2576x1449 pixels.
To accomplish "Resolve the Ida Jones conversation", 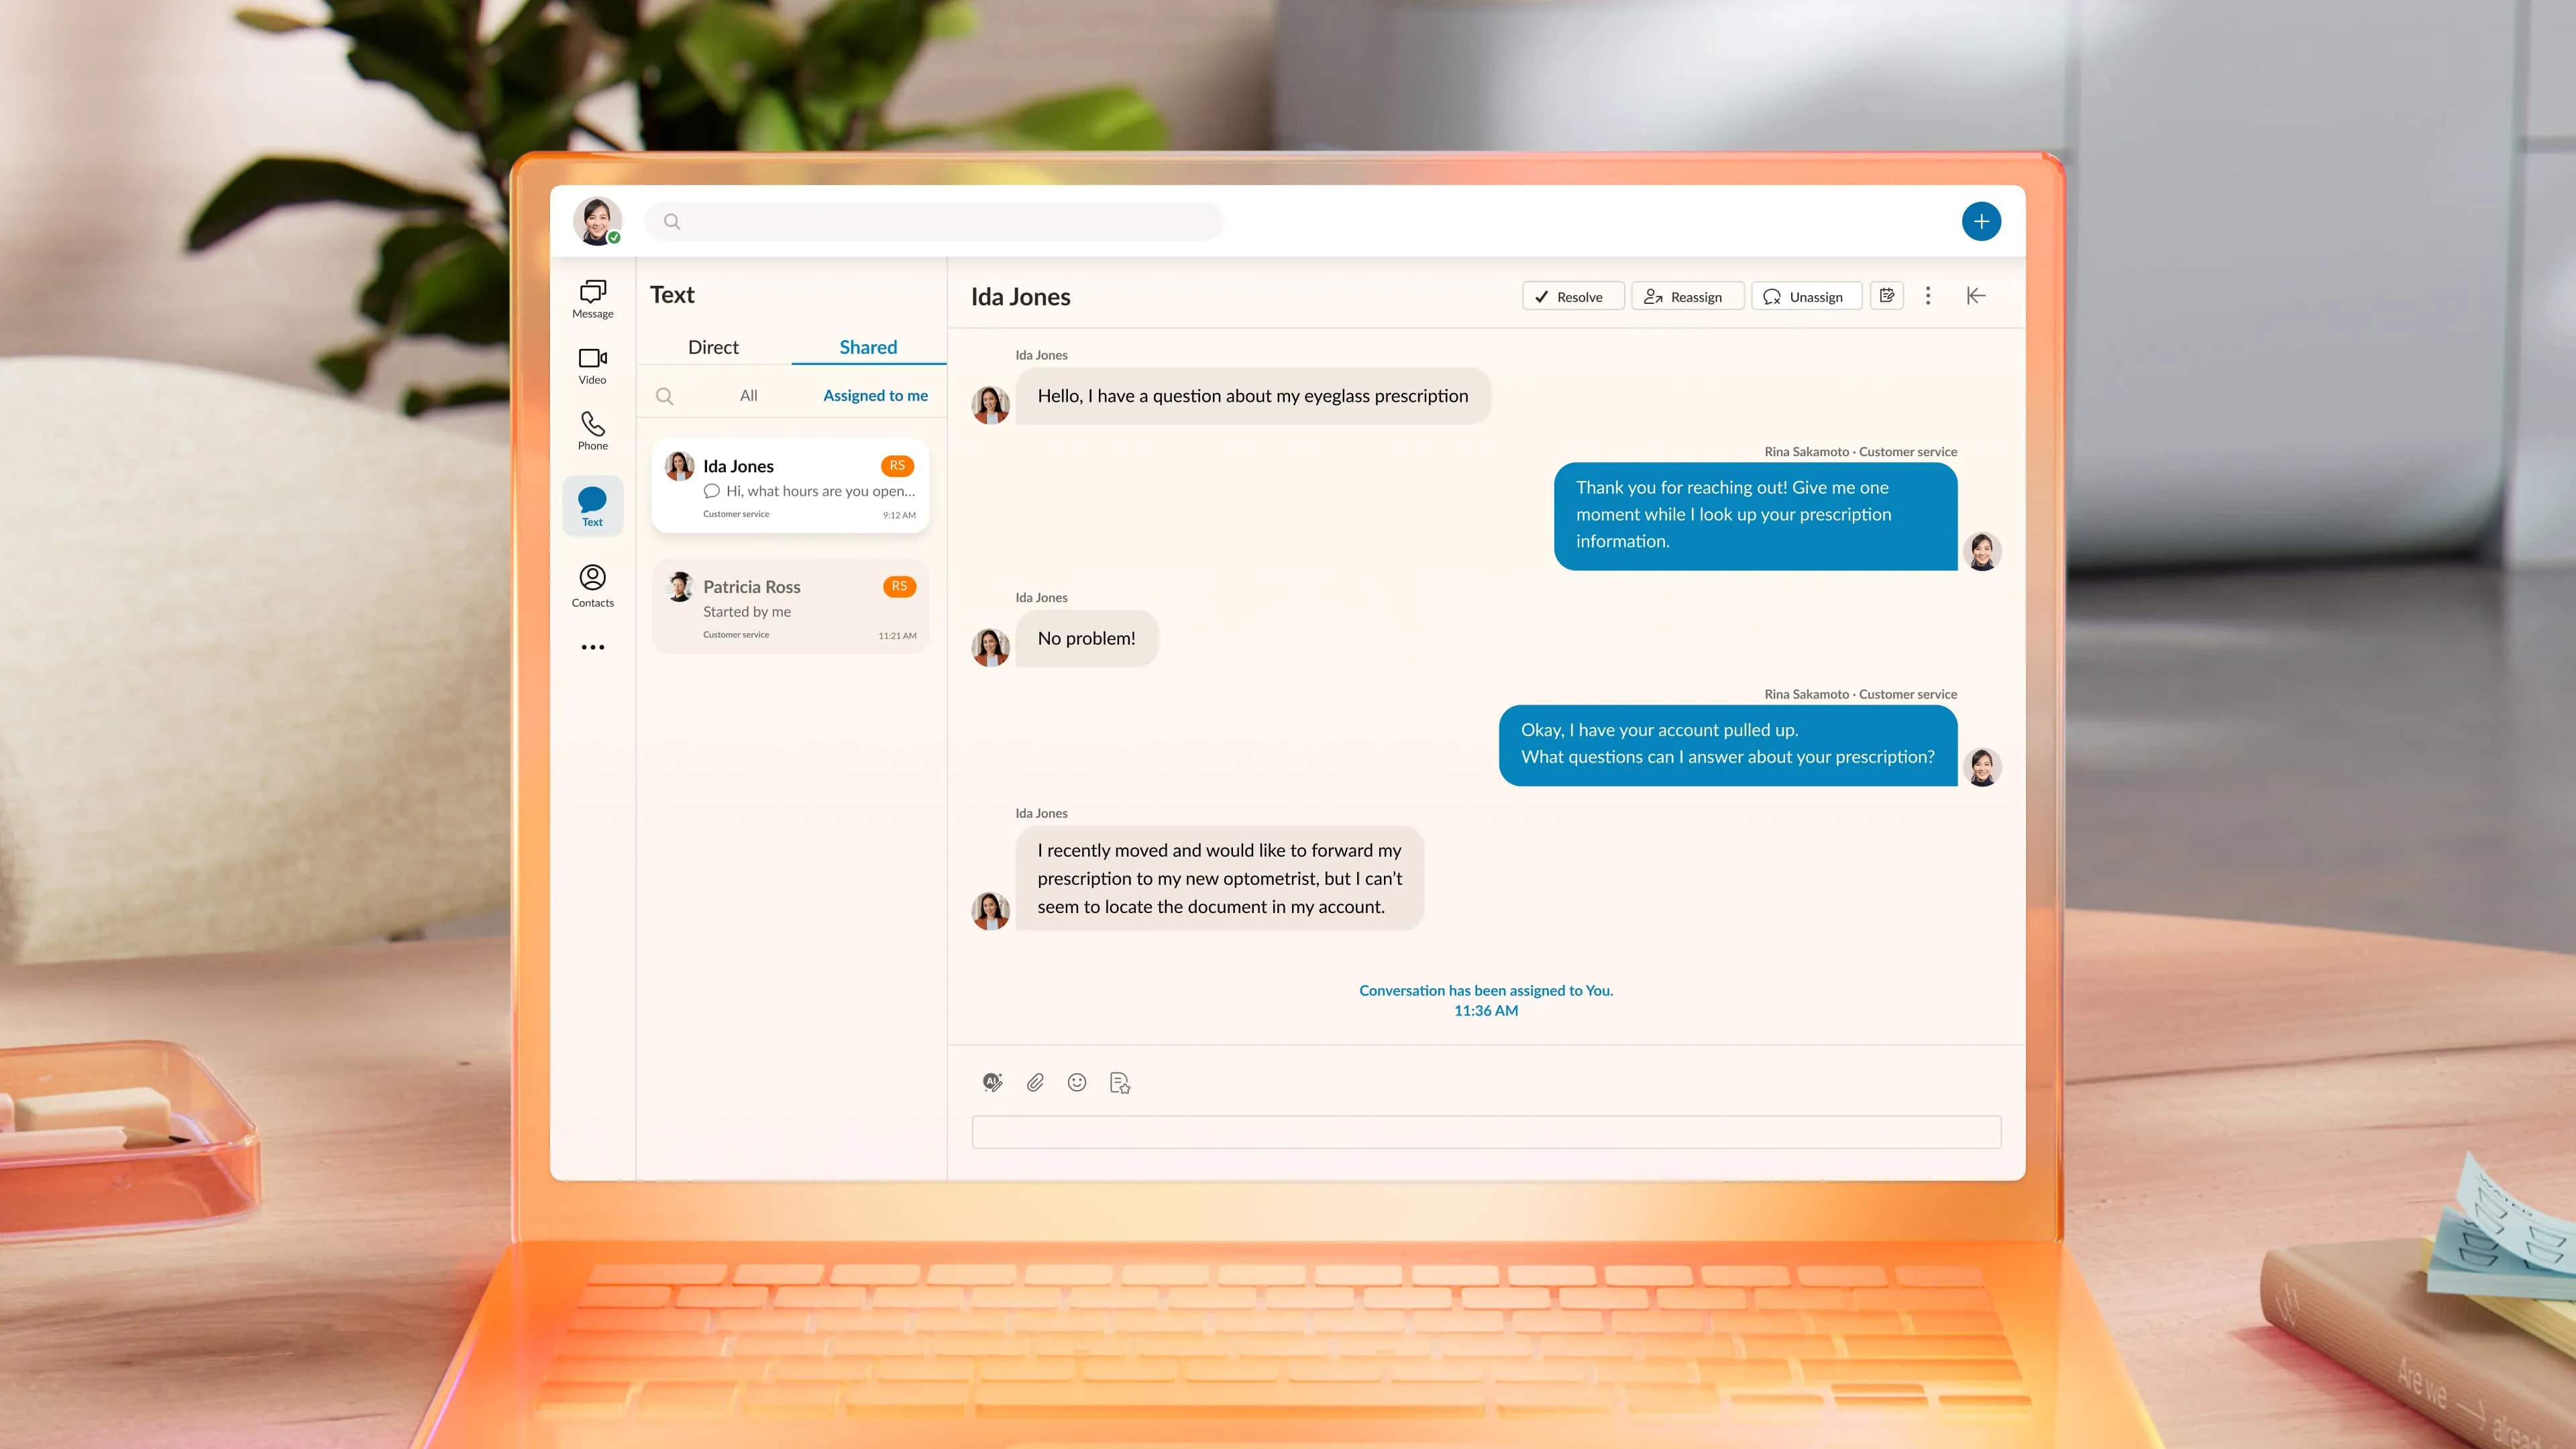I will tap(1572, 296).
